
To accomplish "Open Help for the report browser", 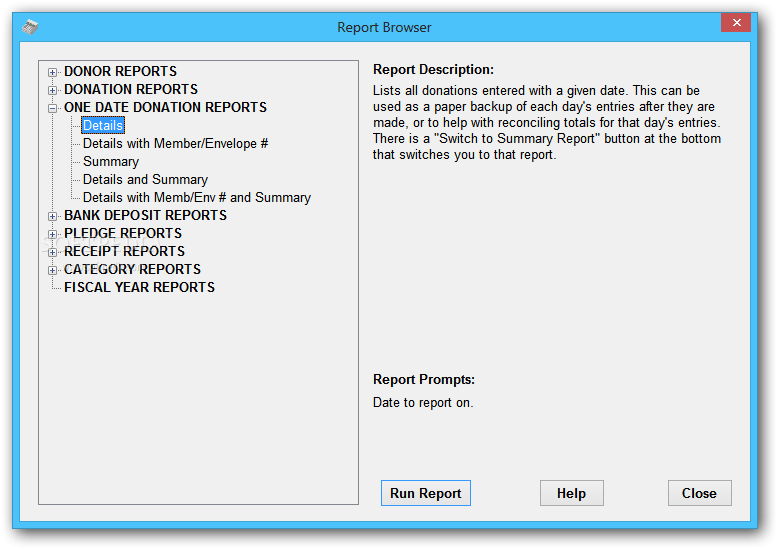I will point(572,493).
